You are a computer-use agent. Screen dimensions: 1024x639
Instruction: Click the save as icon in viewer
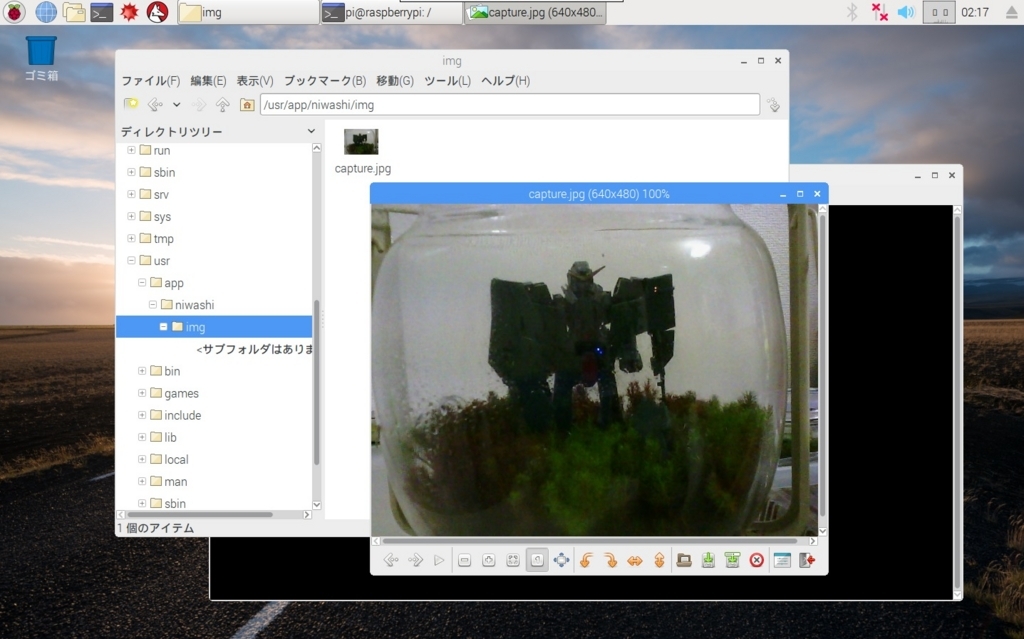pyautogui.click(x=732, y=560)
